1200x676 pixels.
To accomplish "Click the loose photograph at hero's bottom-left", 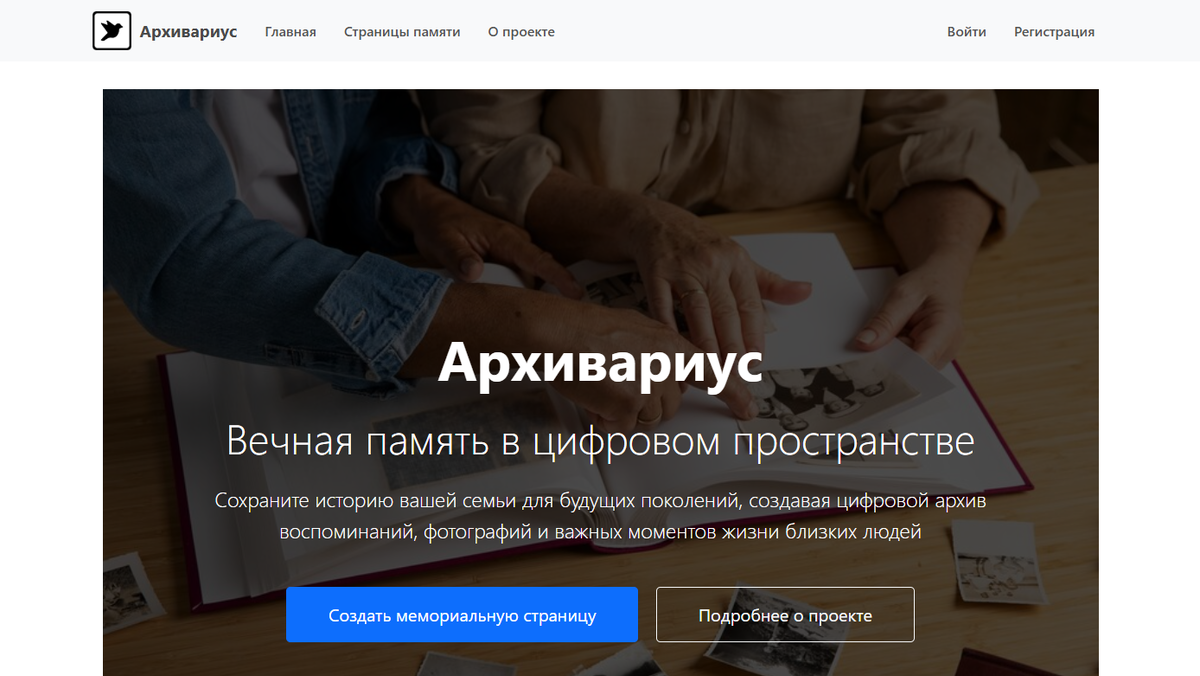I will point(132,594).
